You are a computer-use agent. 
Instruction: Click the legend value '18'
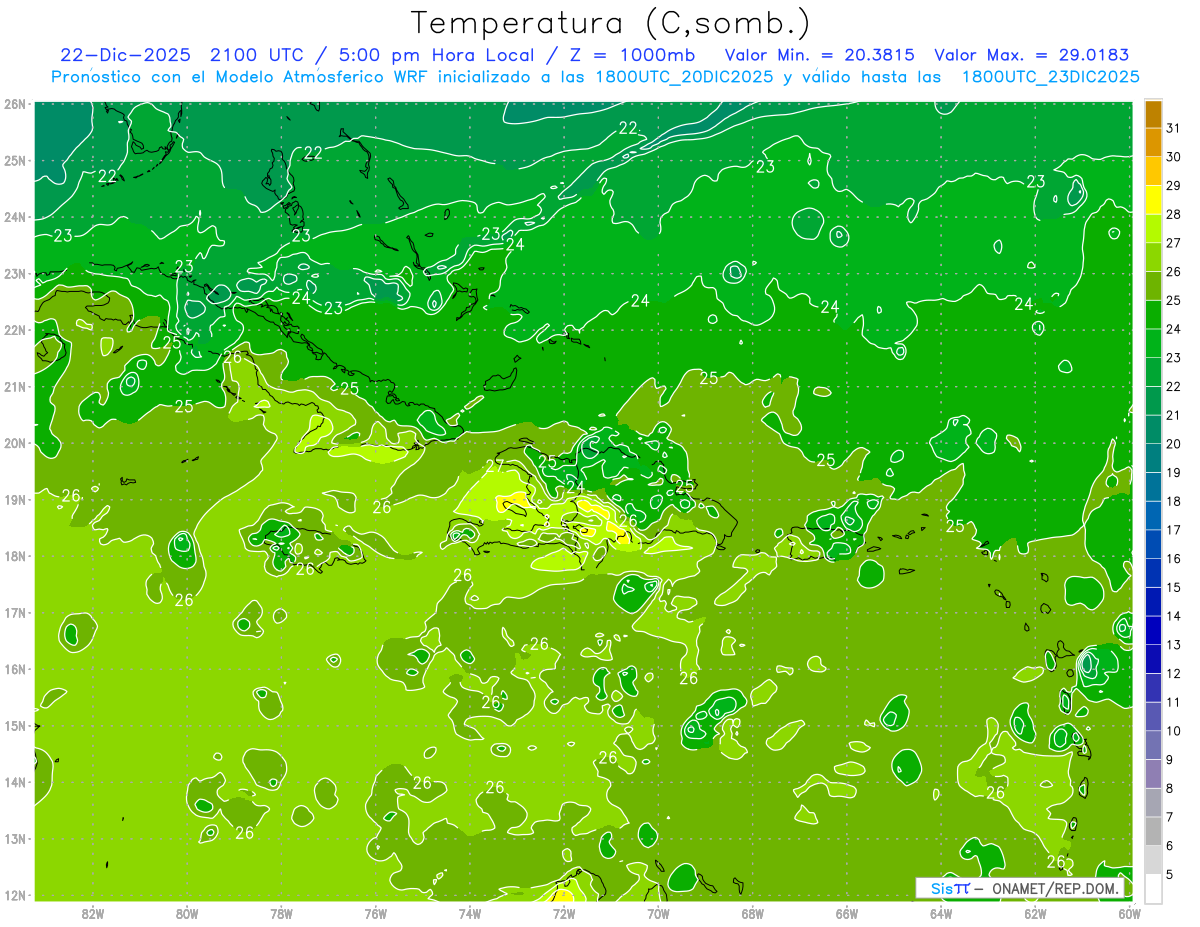click(1174, 502)
